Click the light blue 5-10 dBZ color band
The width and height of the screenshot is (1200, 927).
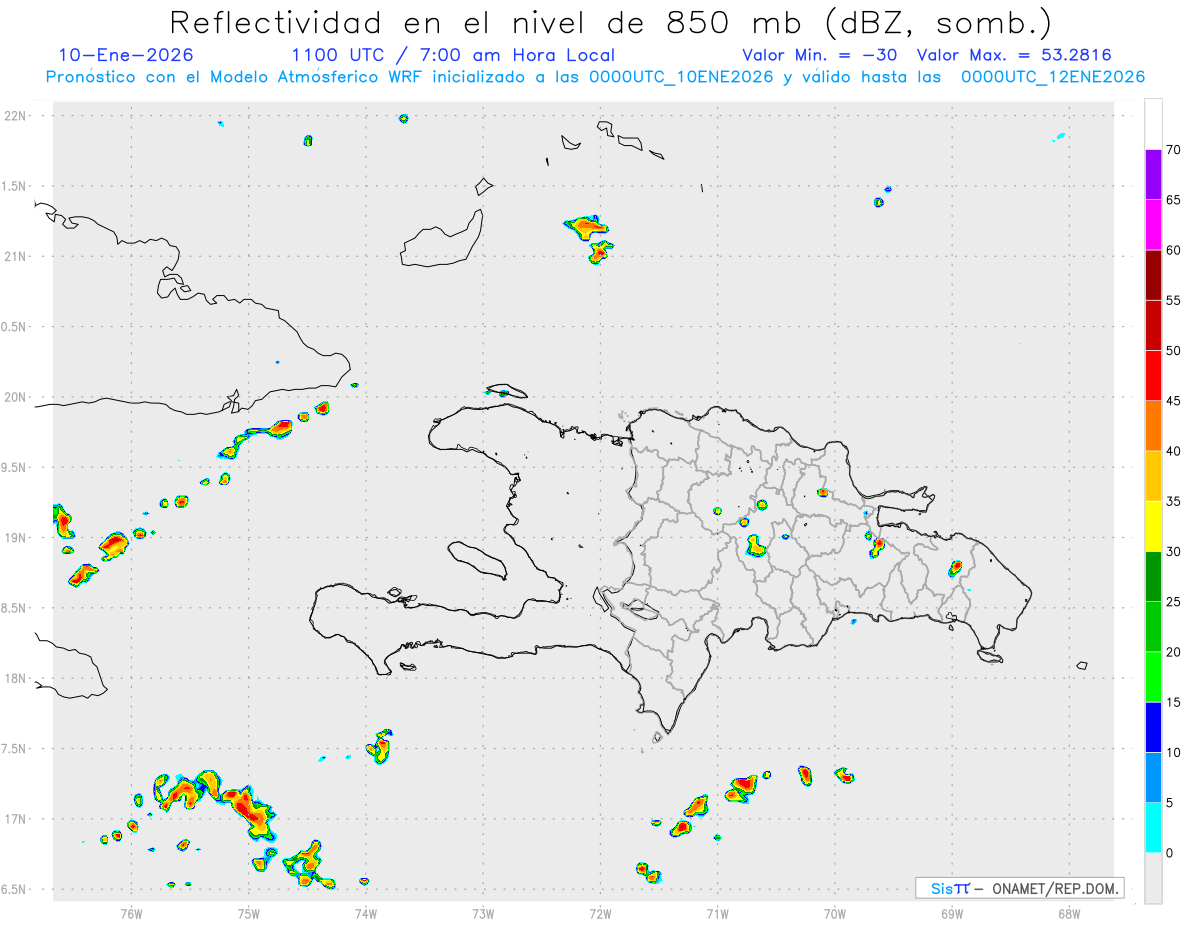[1153, 778]
